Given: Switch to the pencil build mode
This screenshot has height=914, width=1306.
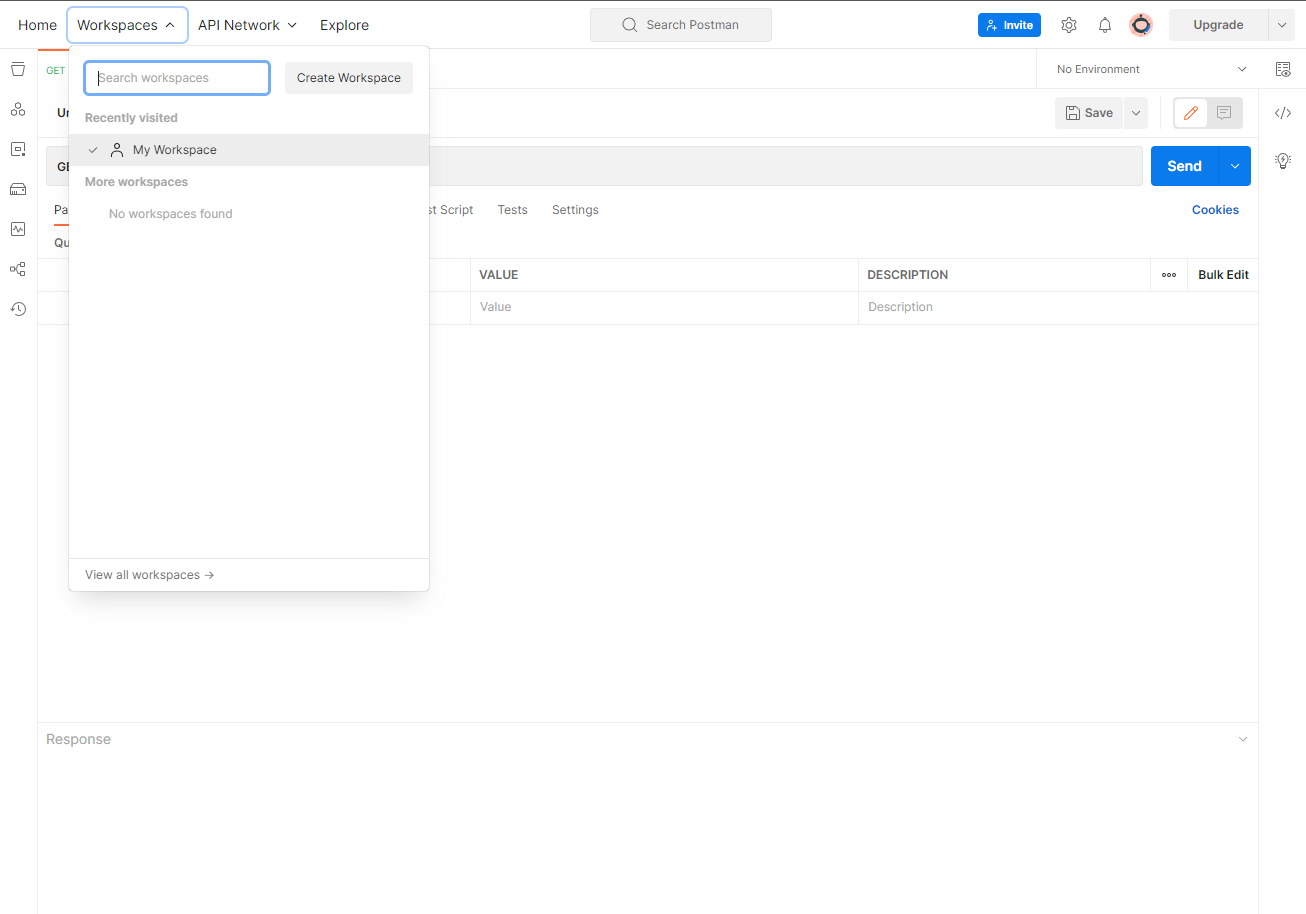Looking at the screenshot, I should click(x=1191, y=113).
